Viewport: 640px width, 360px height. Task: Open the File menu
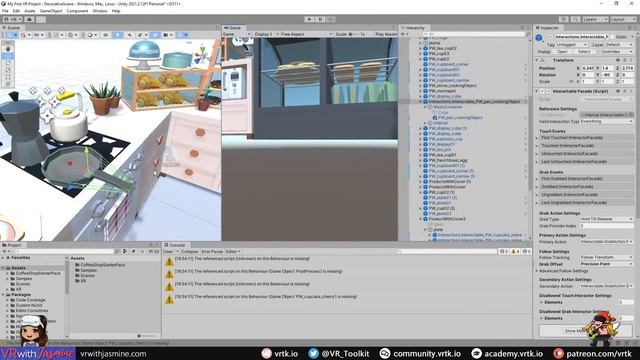5,11
